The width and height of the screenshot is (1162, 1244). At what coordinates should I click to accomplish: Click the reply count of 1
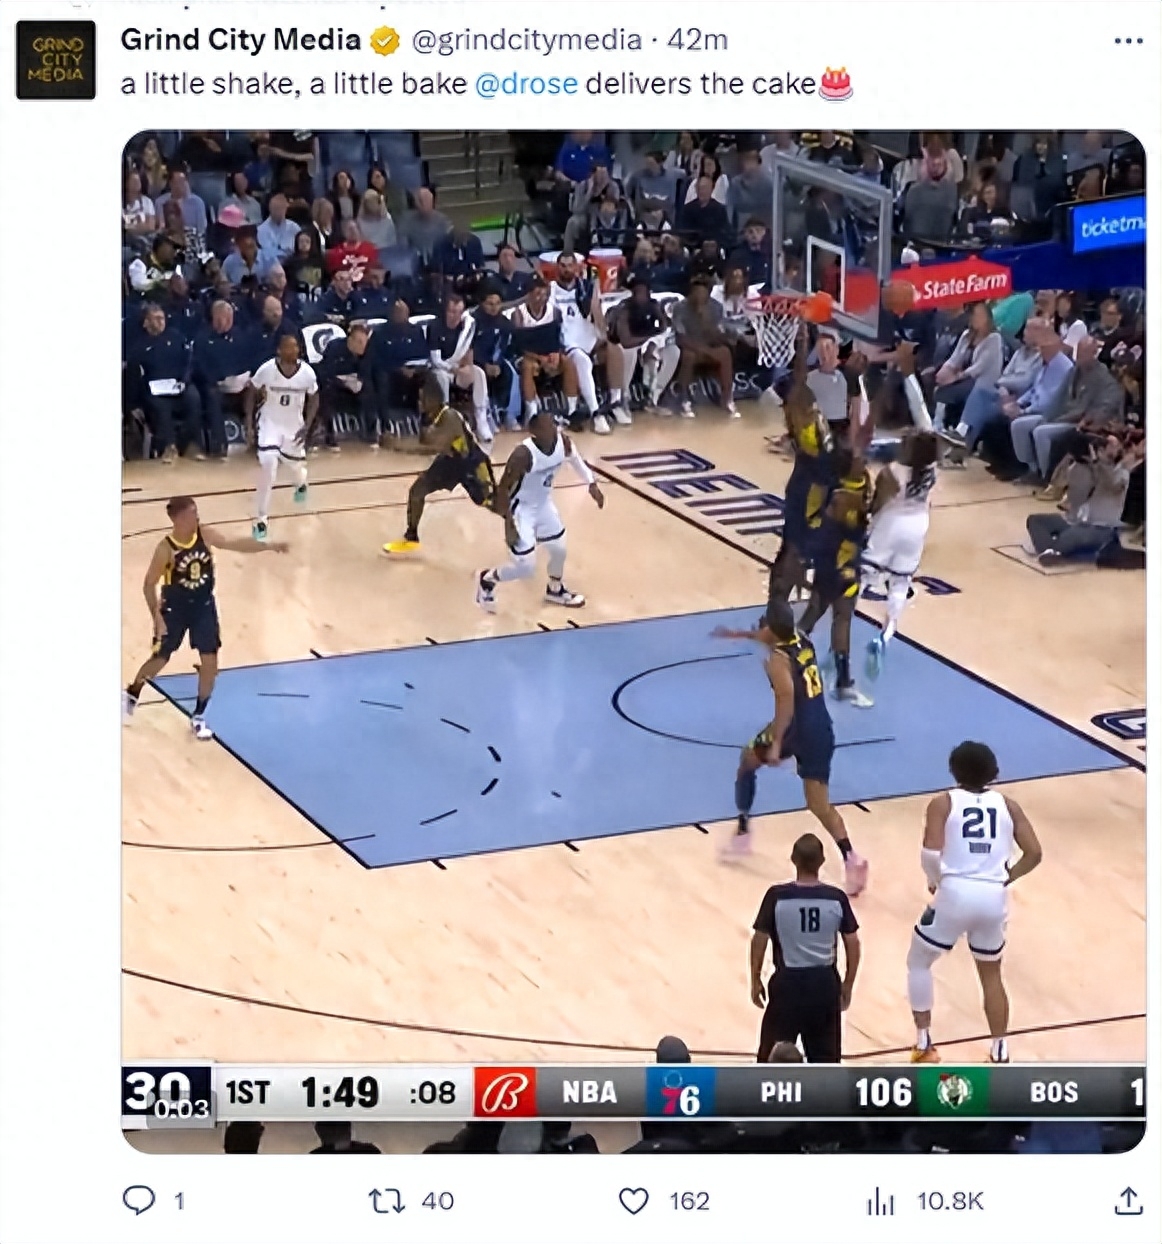coord(179,1200)
